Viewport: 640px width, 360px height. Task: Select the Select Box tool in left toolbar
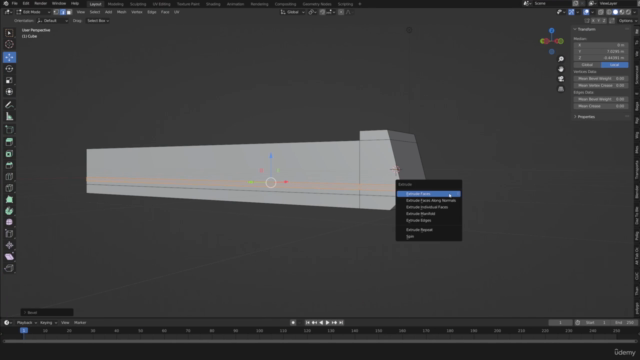(x=9, y=33)
